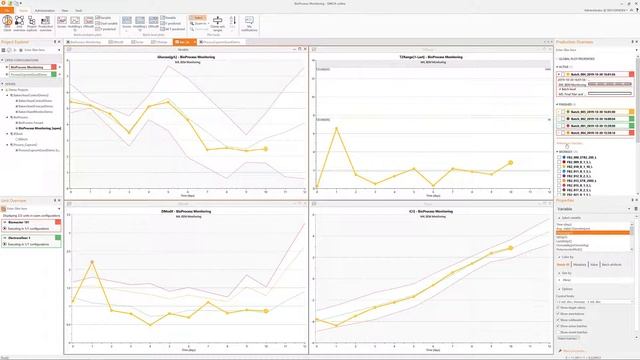Collapse the Workset batch list section
Screen dimensions: 640x360
pos(557,152)
